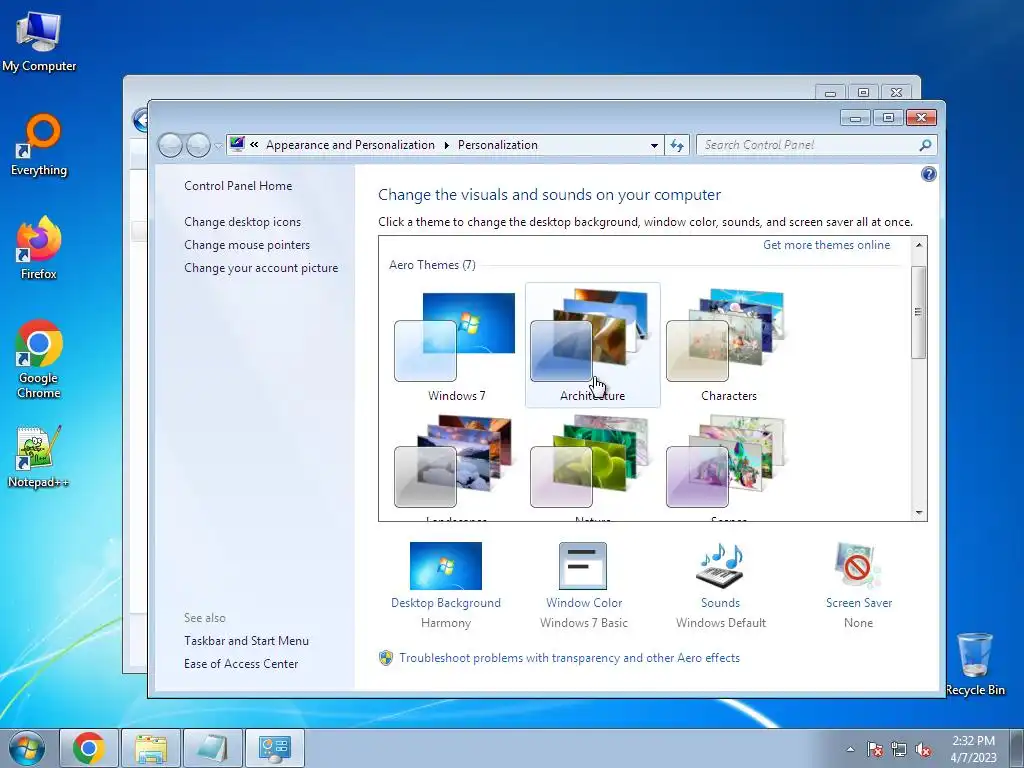1024x768 pixels.
Task: Open Ease of Access Center link
Action: (241, 664)
